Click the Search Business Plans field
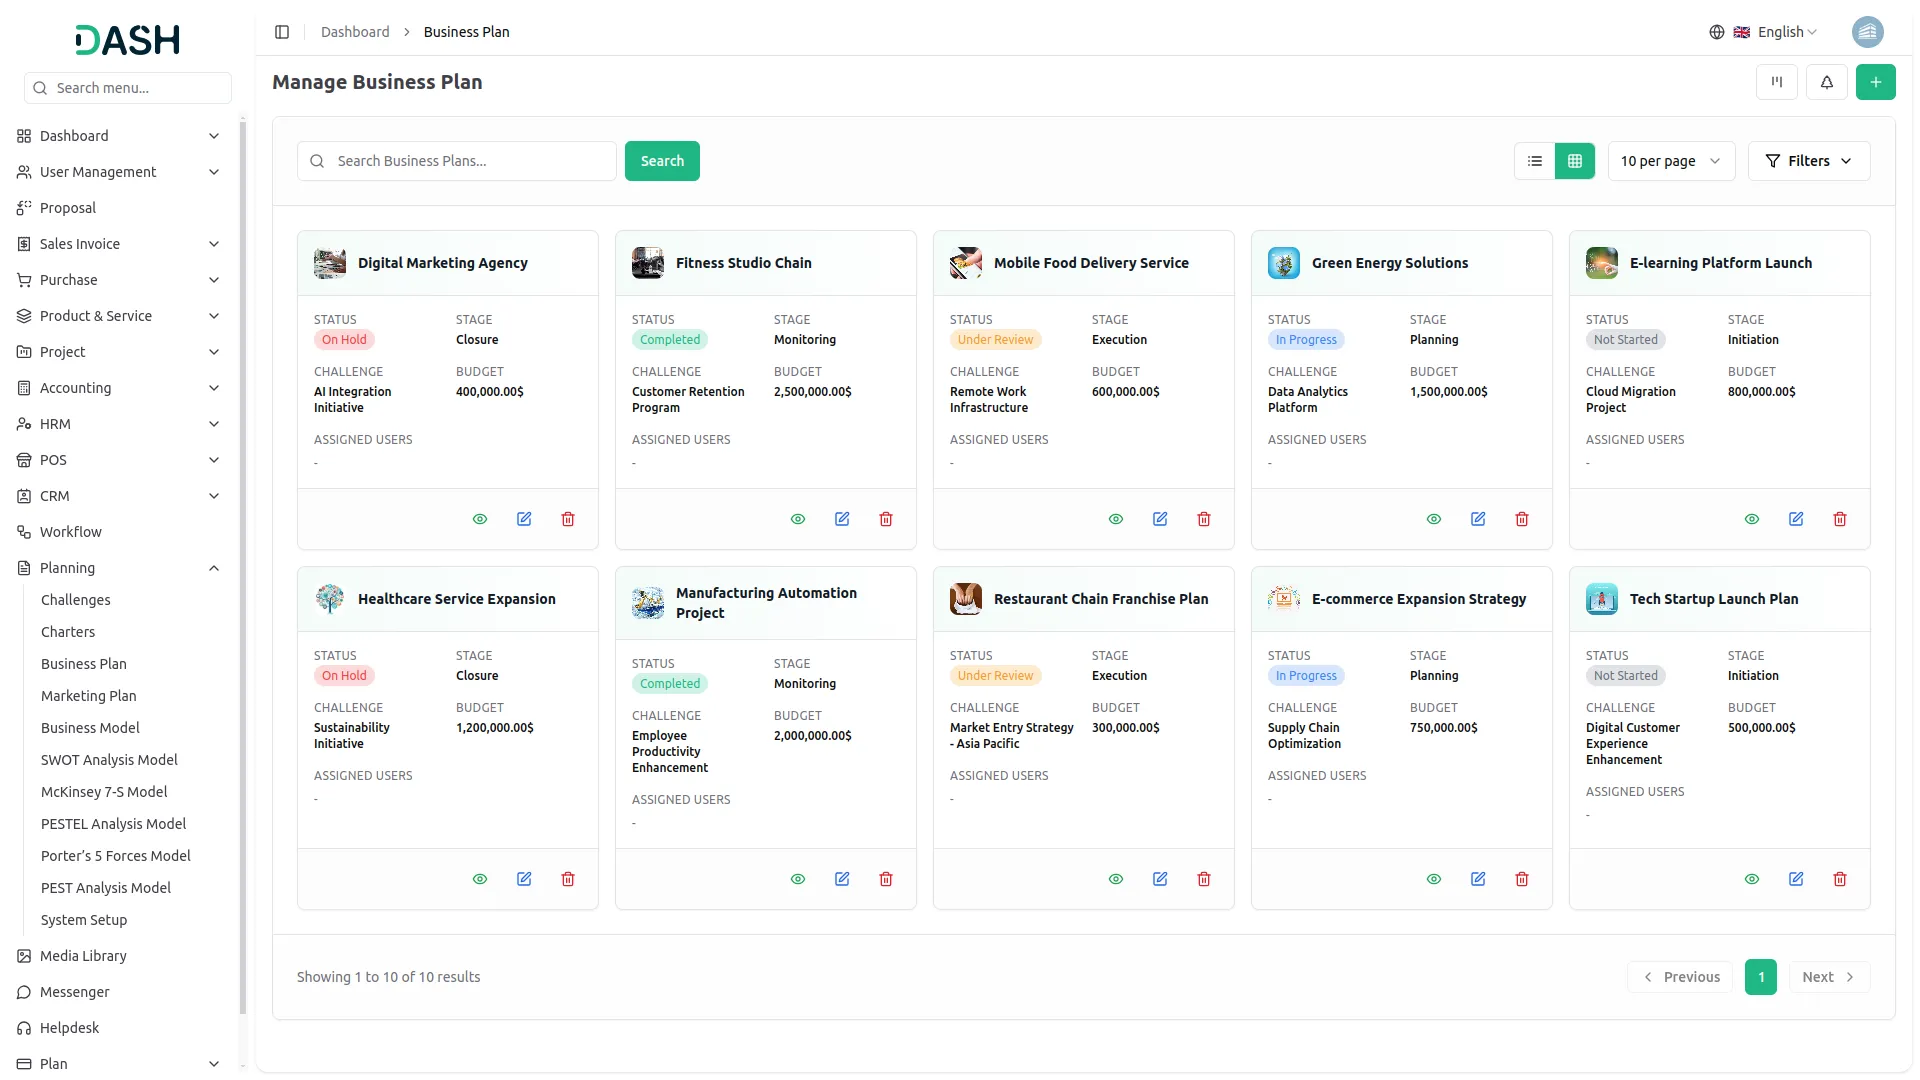The width and height of the screenshot is (1920, 1080). pos(457,161)
